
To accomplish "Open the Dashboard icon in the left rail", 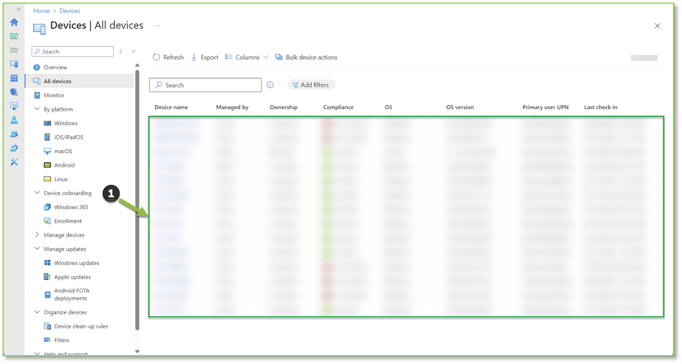I will pos(14,36).
